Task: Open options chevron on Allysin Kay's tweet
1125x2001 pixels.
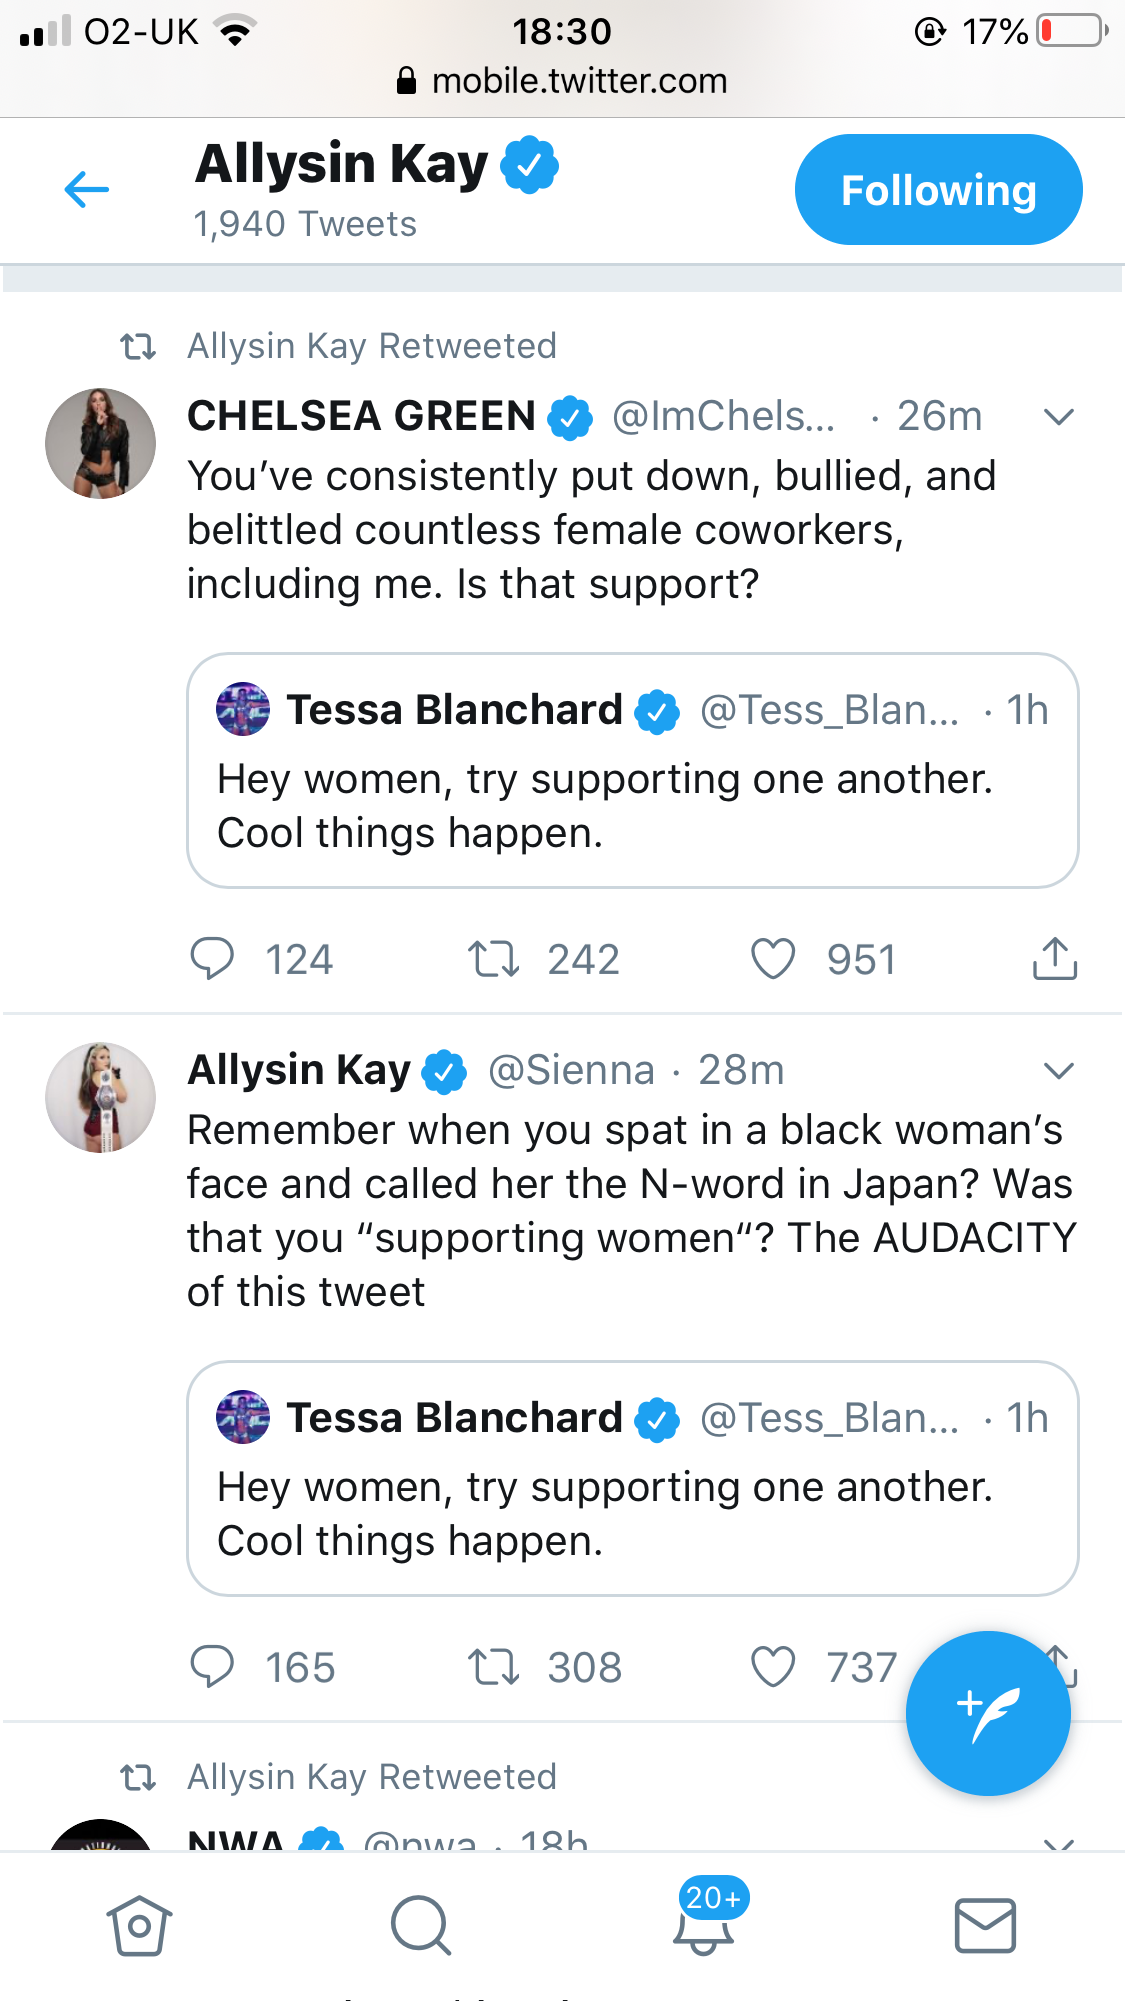Action: [1058, 1071]
